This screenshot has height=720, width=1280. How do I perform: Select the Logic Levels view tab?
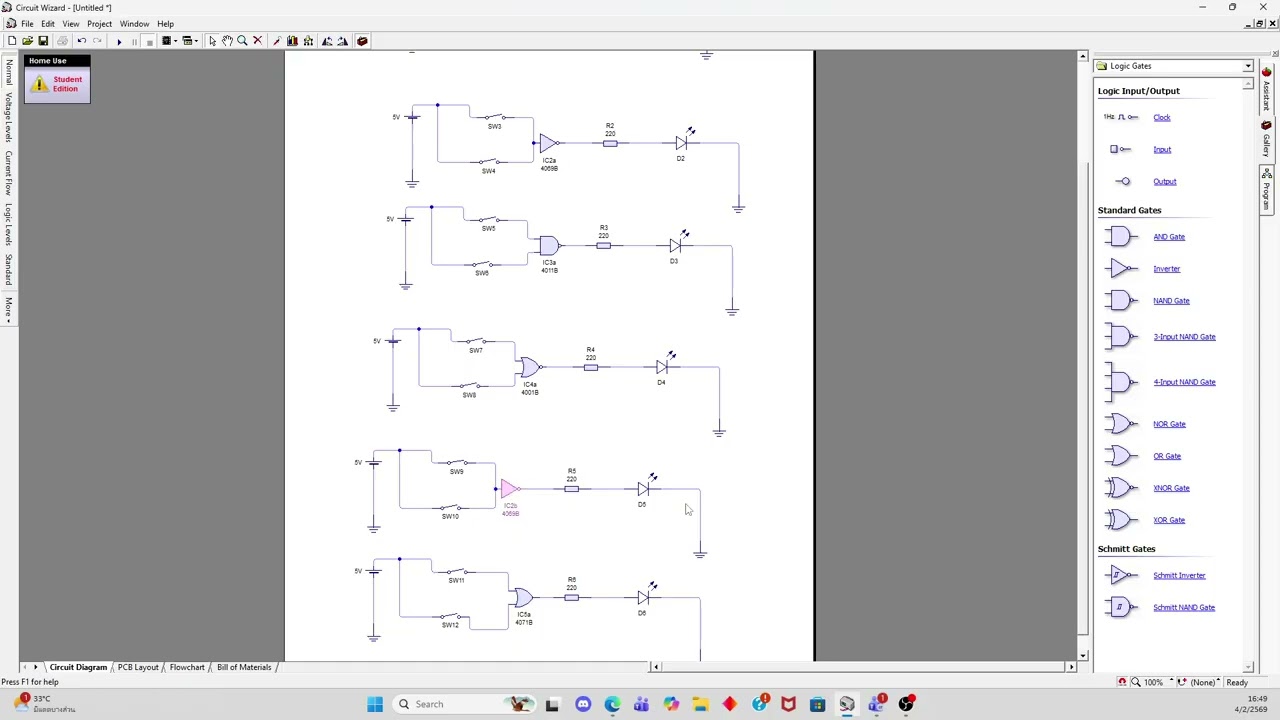[x=9, y=226]
